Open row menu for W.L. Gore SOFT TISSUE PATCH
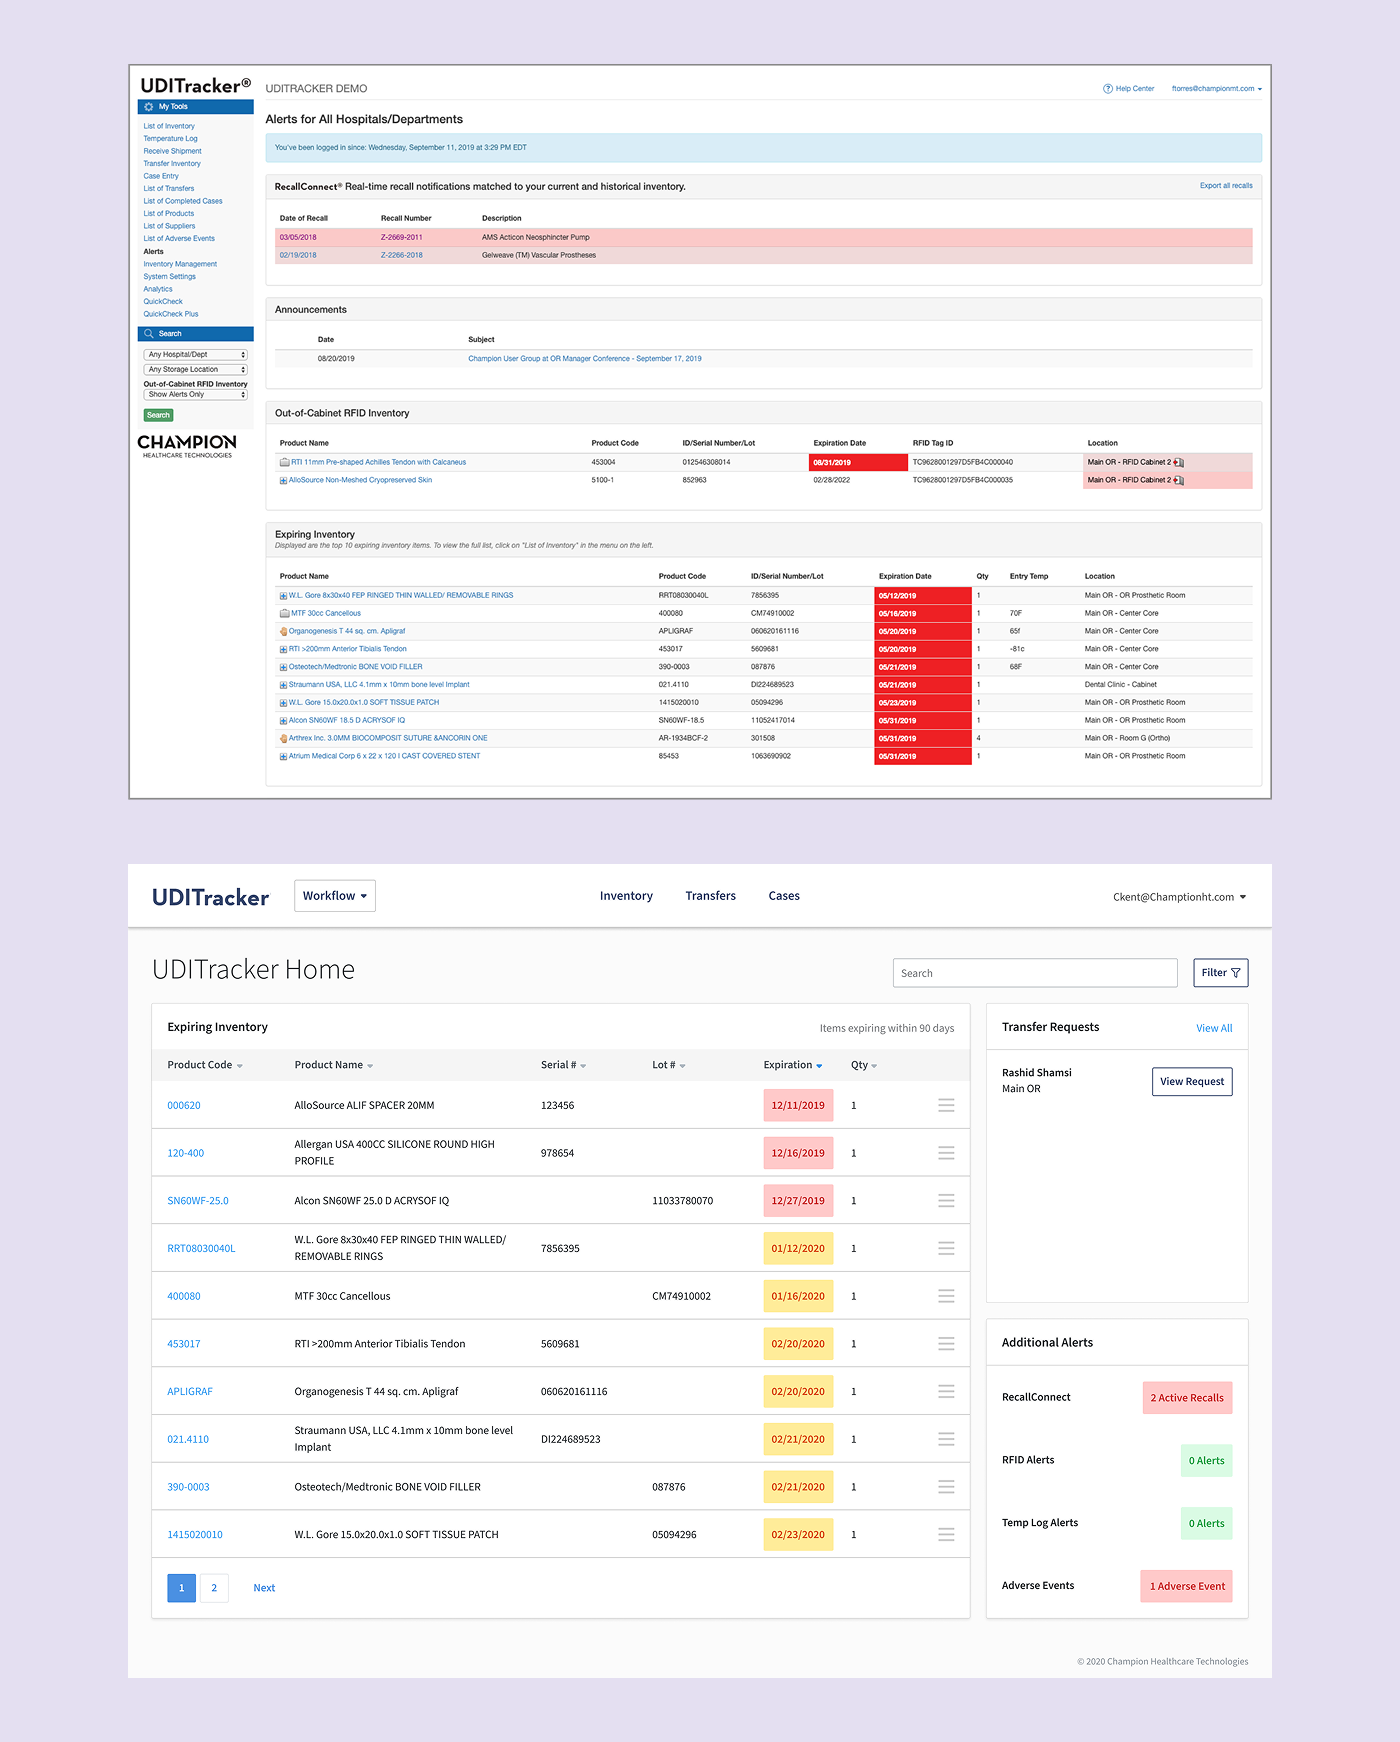 click(x=946, y=1535)
